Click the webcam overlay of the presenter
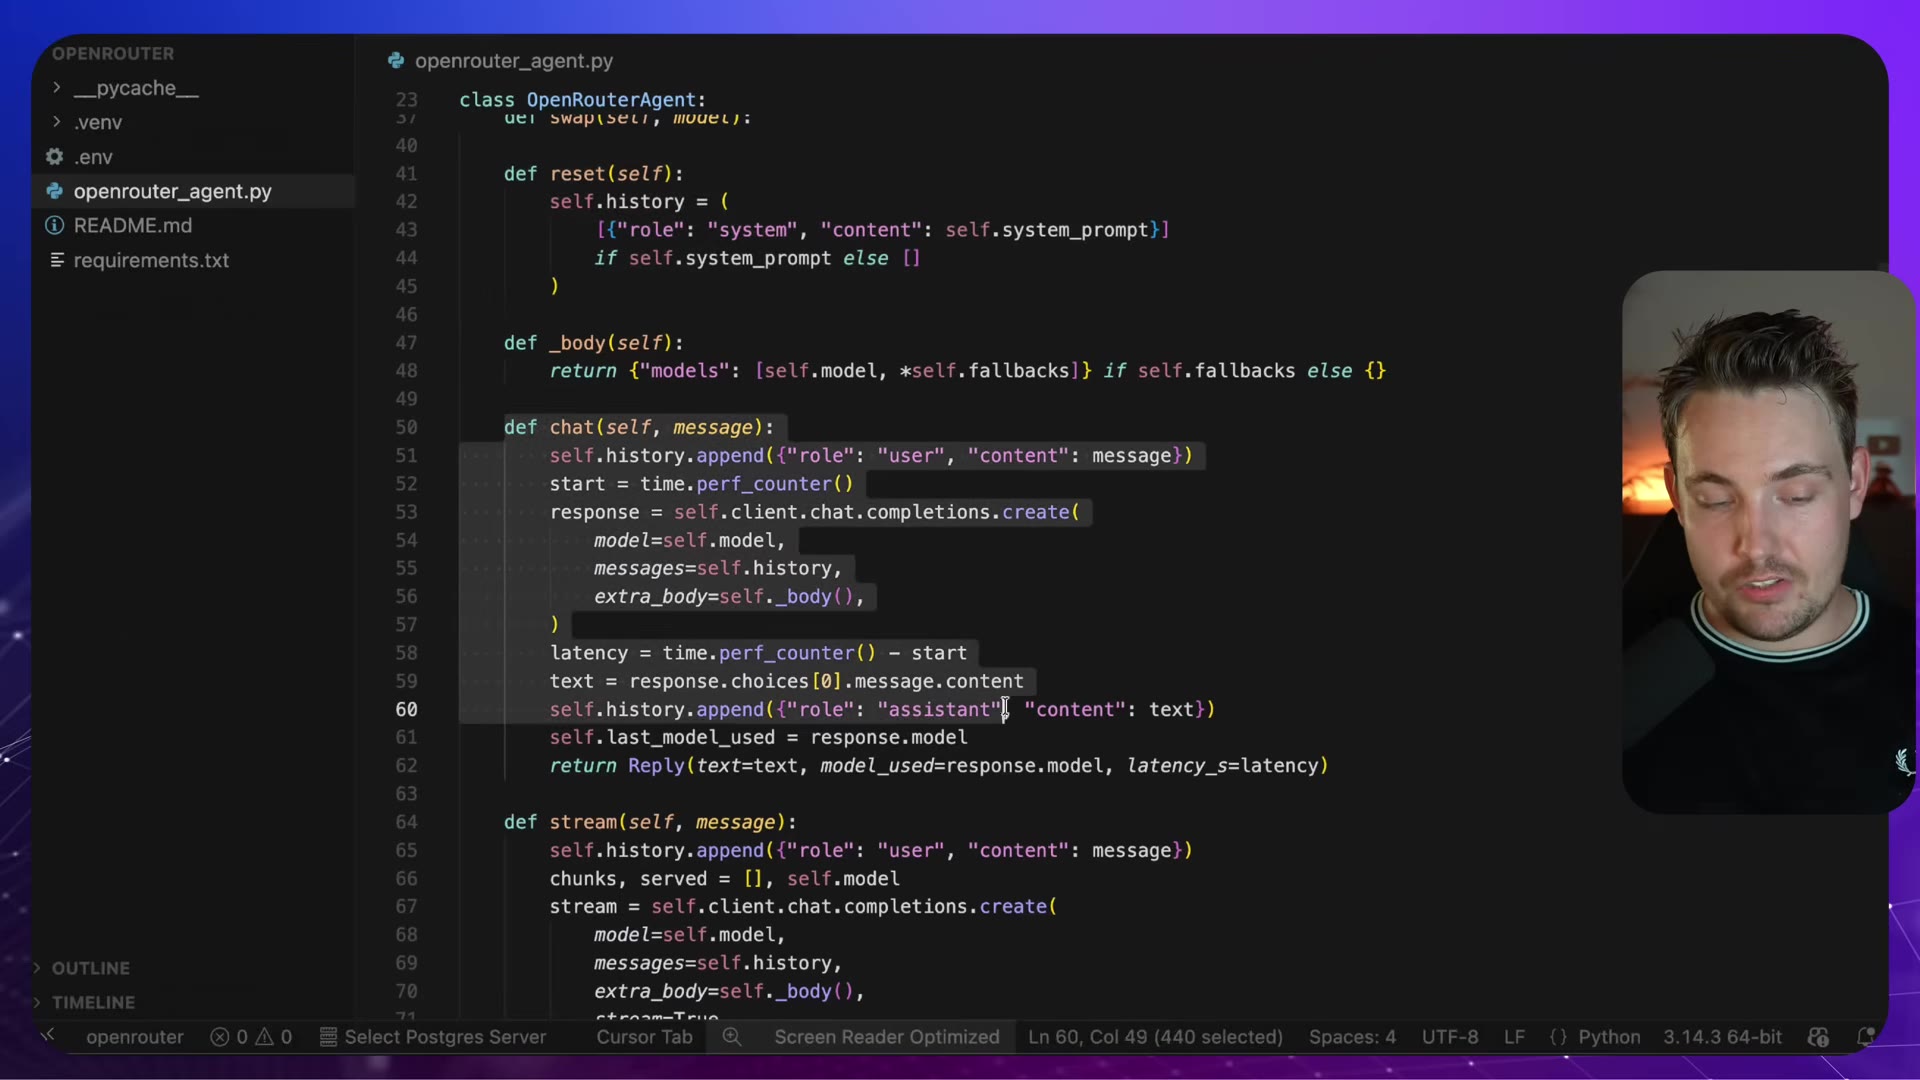Screen dimensions: 1920x1080 click(x=1767, y=541)
